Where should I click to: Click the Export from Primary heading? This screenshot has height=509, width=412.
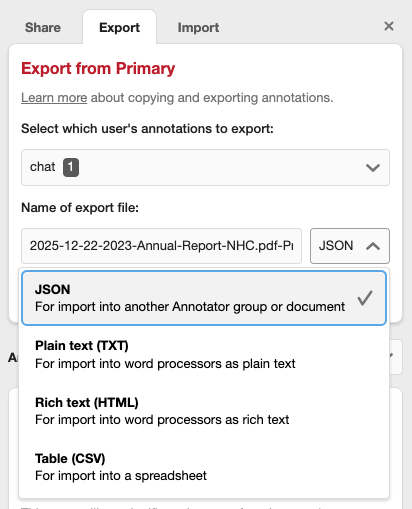point(98,68)
